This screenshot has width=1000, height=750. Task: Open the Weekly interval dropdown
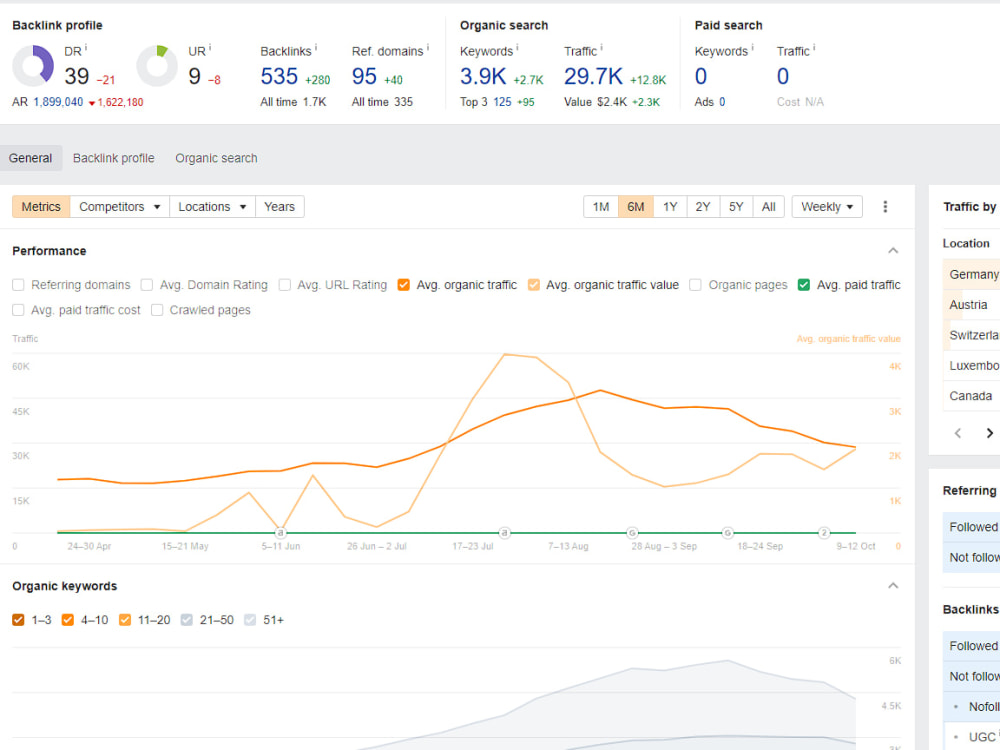click(827, 207)
